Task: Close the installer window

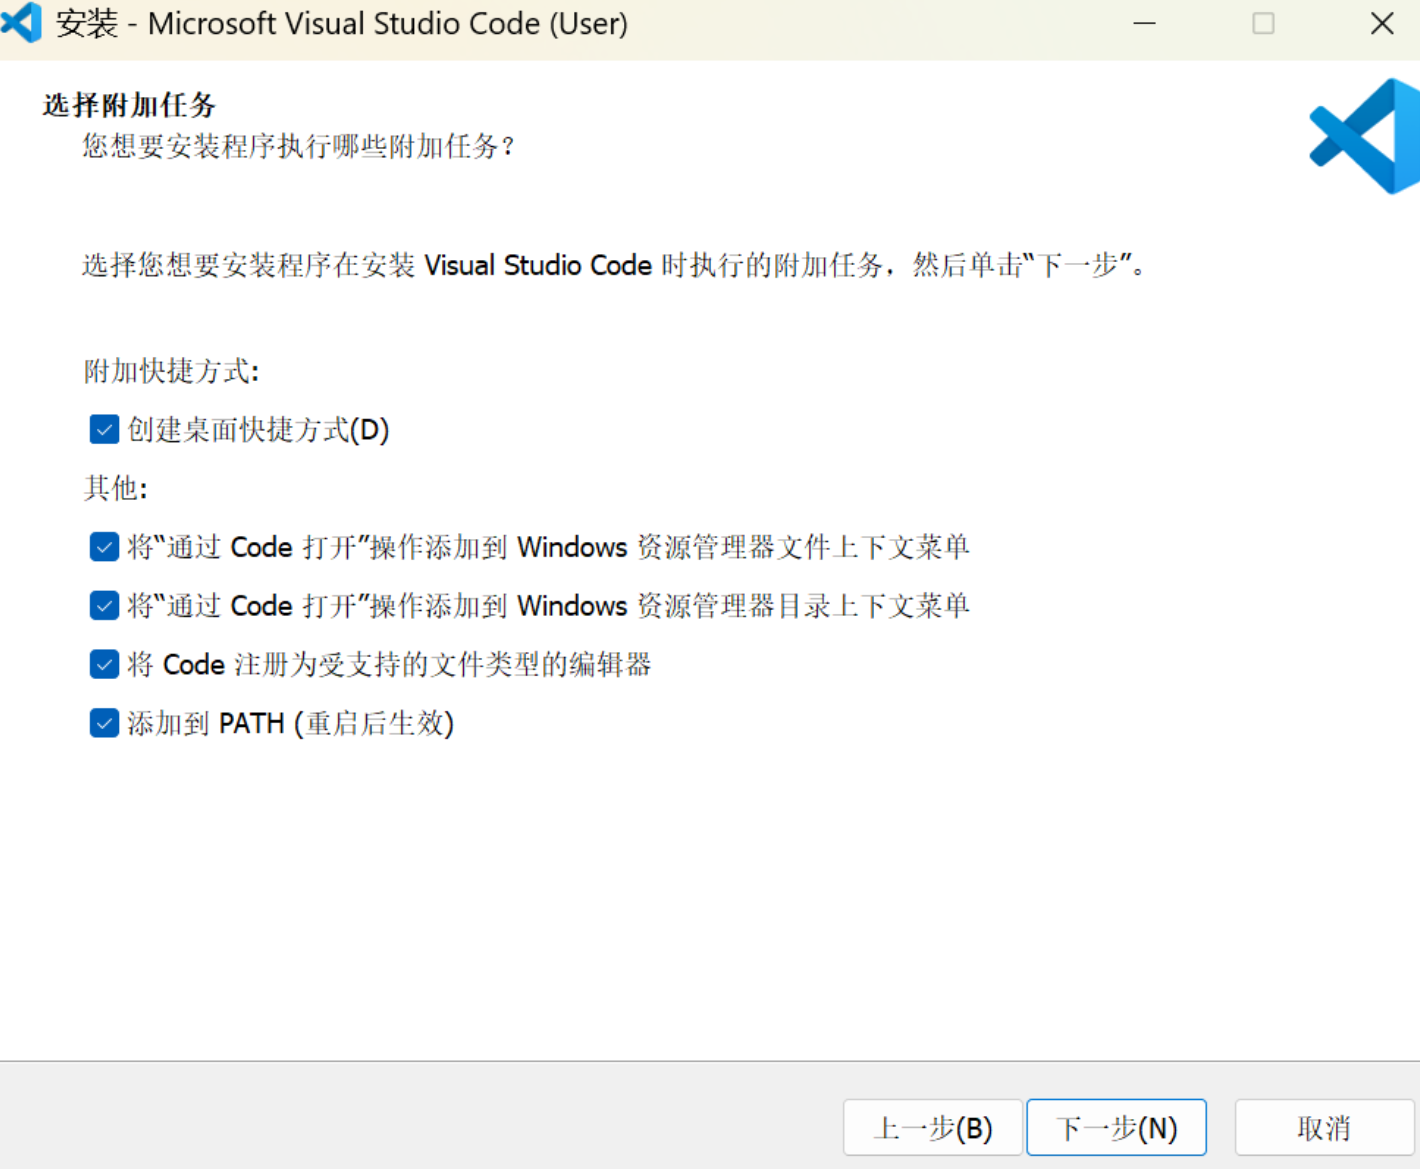Action: (1382, 23)
